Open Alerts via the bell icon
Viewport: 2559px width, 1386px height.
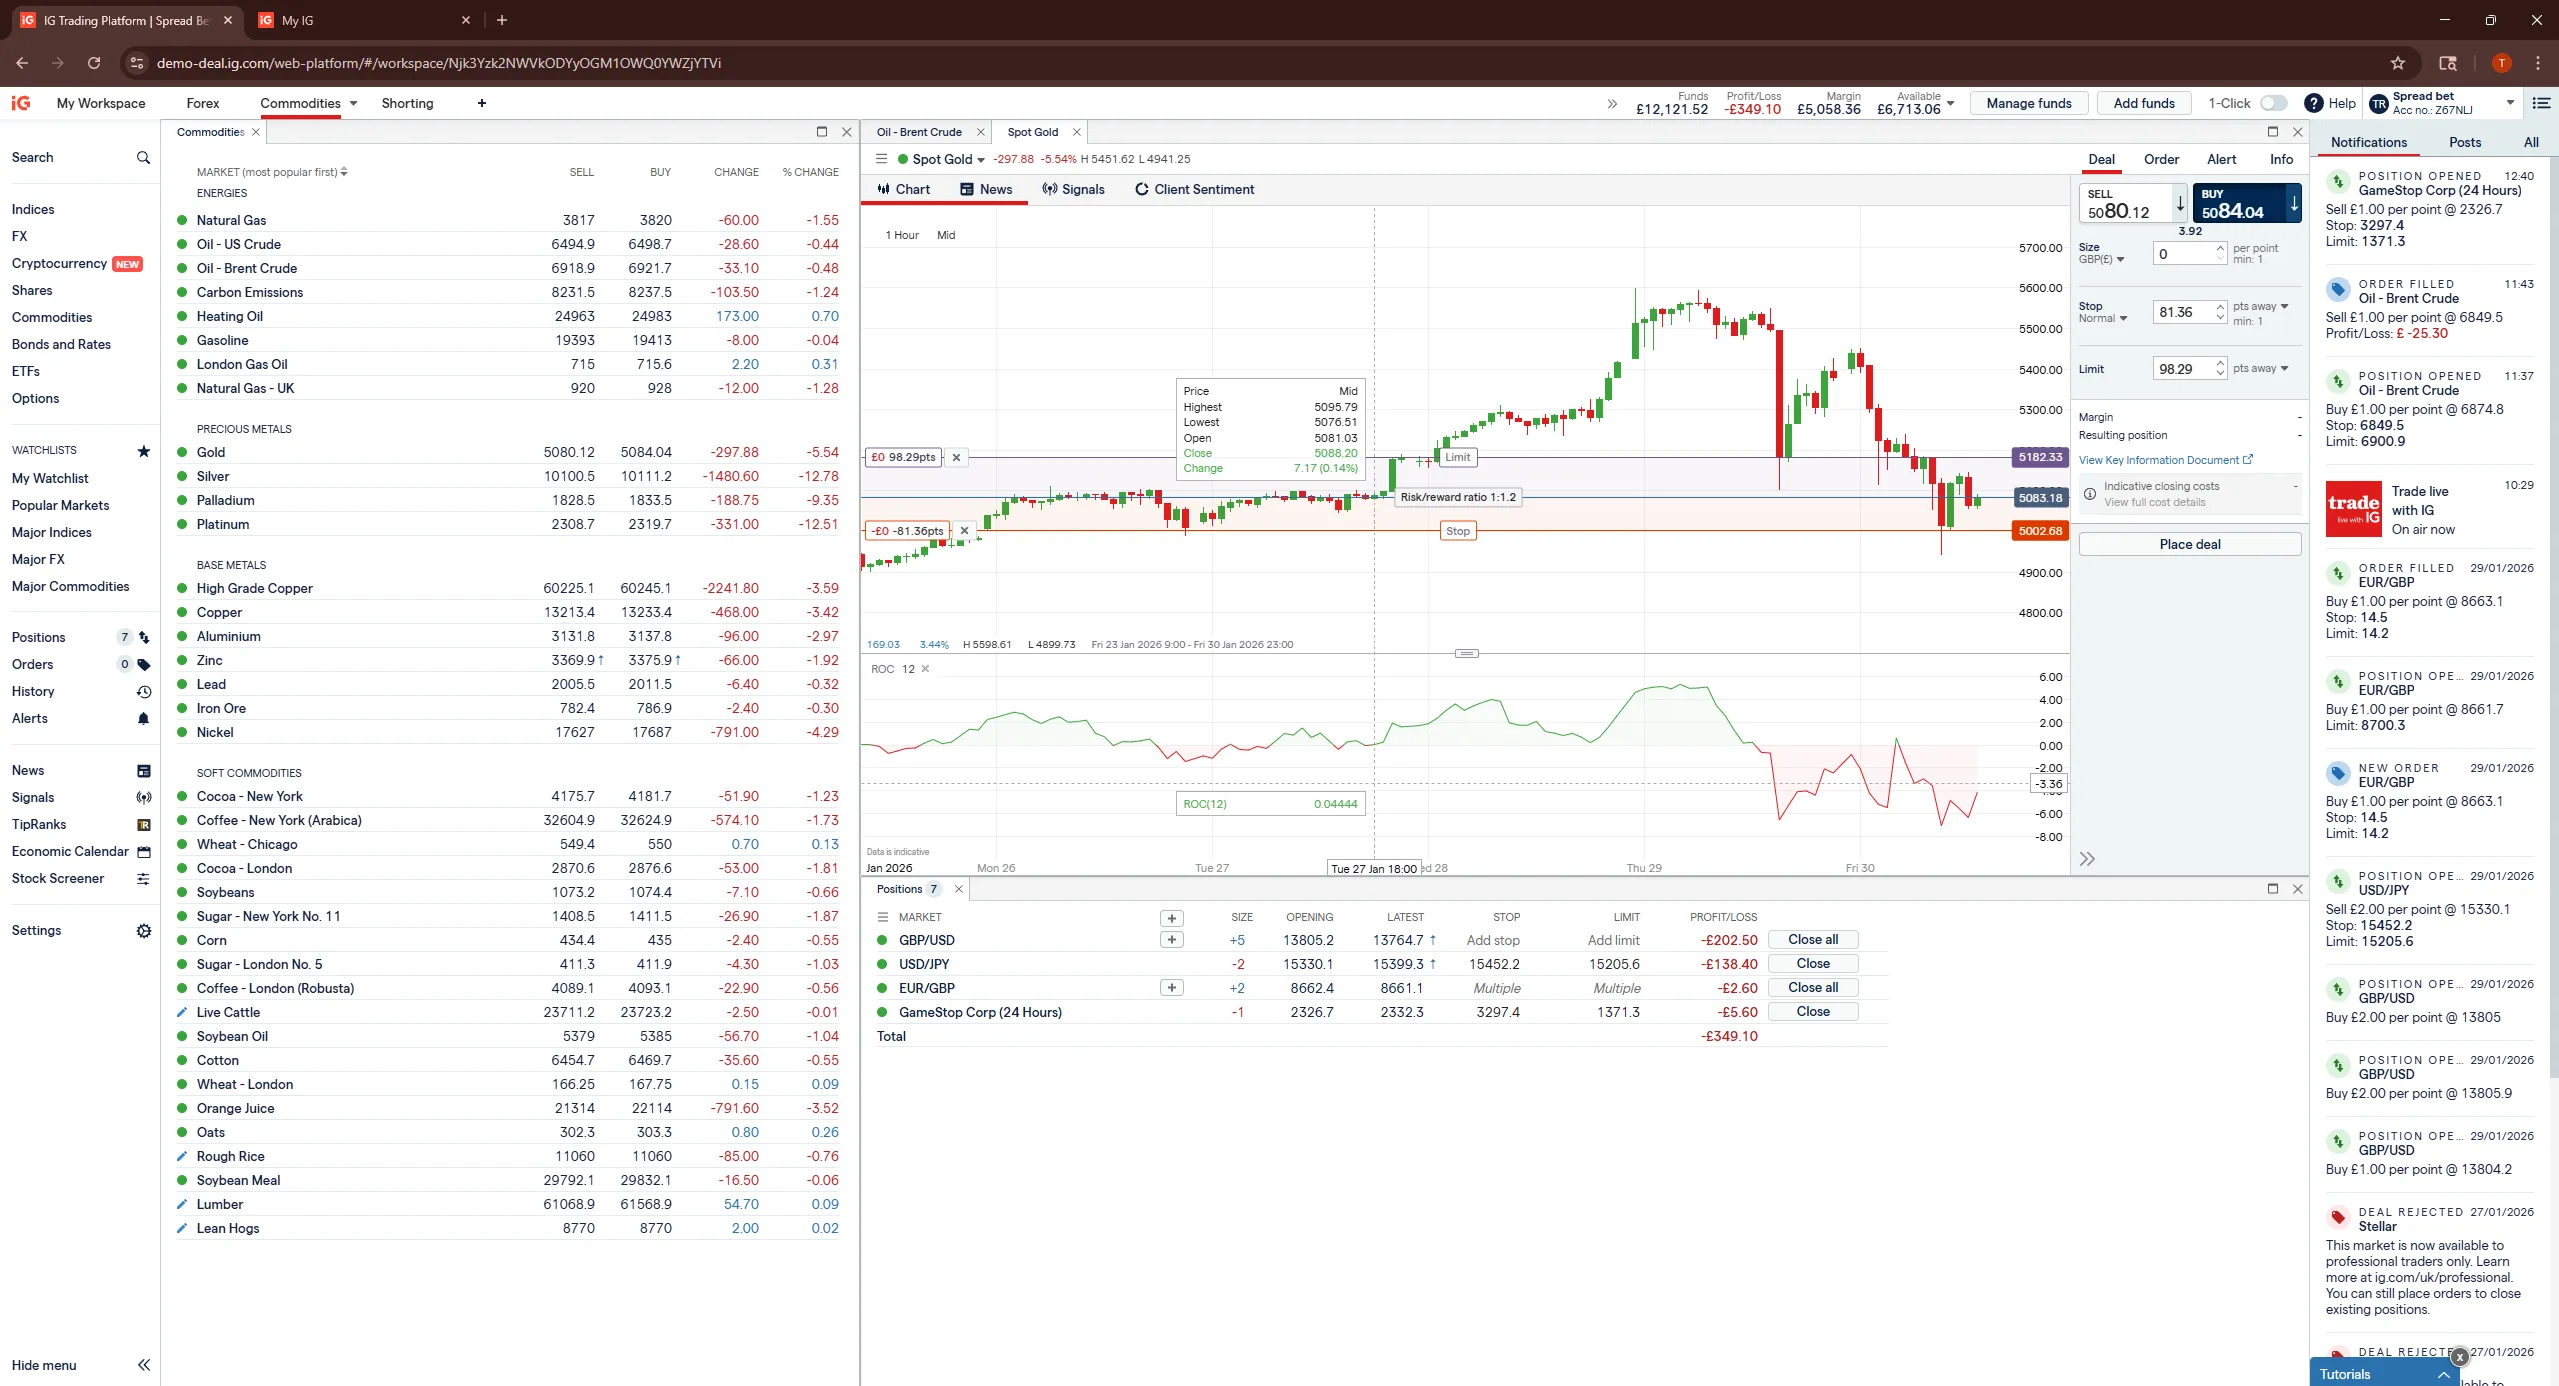click(143, 719)
